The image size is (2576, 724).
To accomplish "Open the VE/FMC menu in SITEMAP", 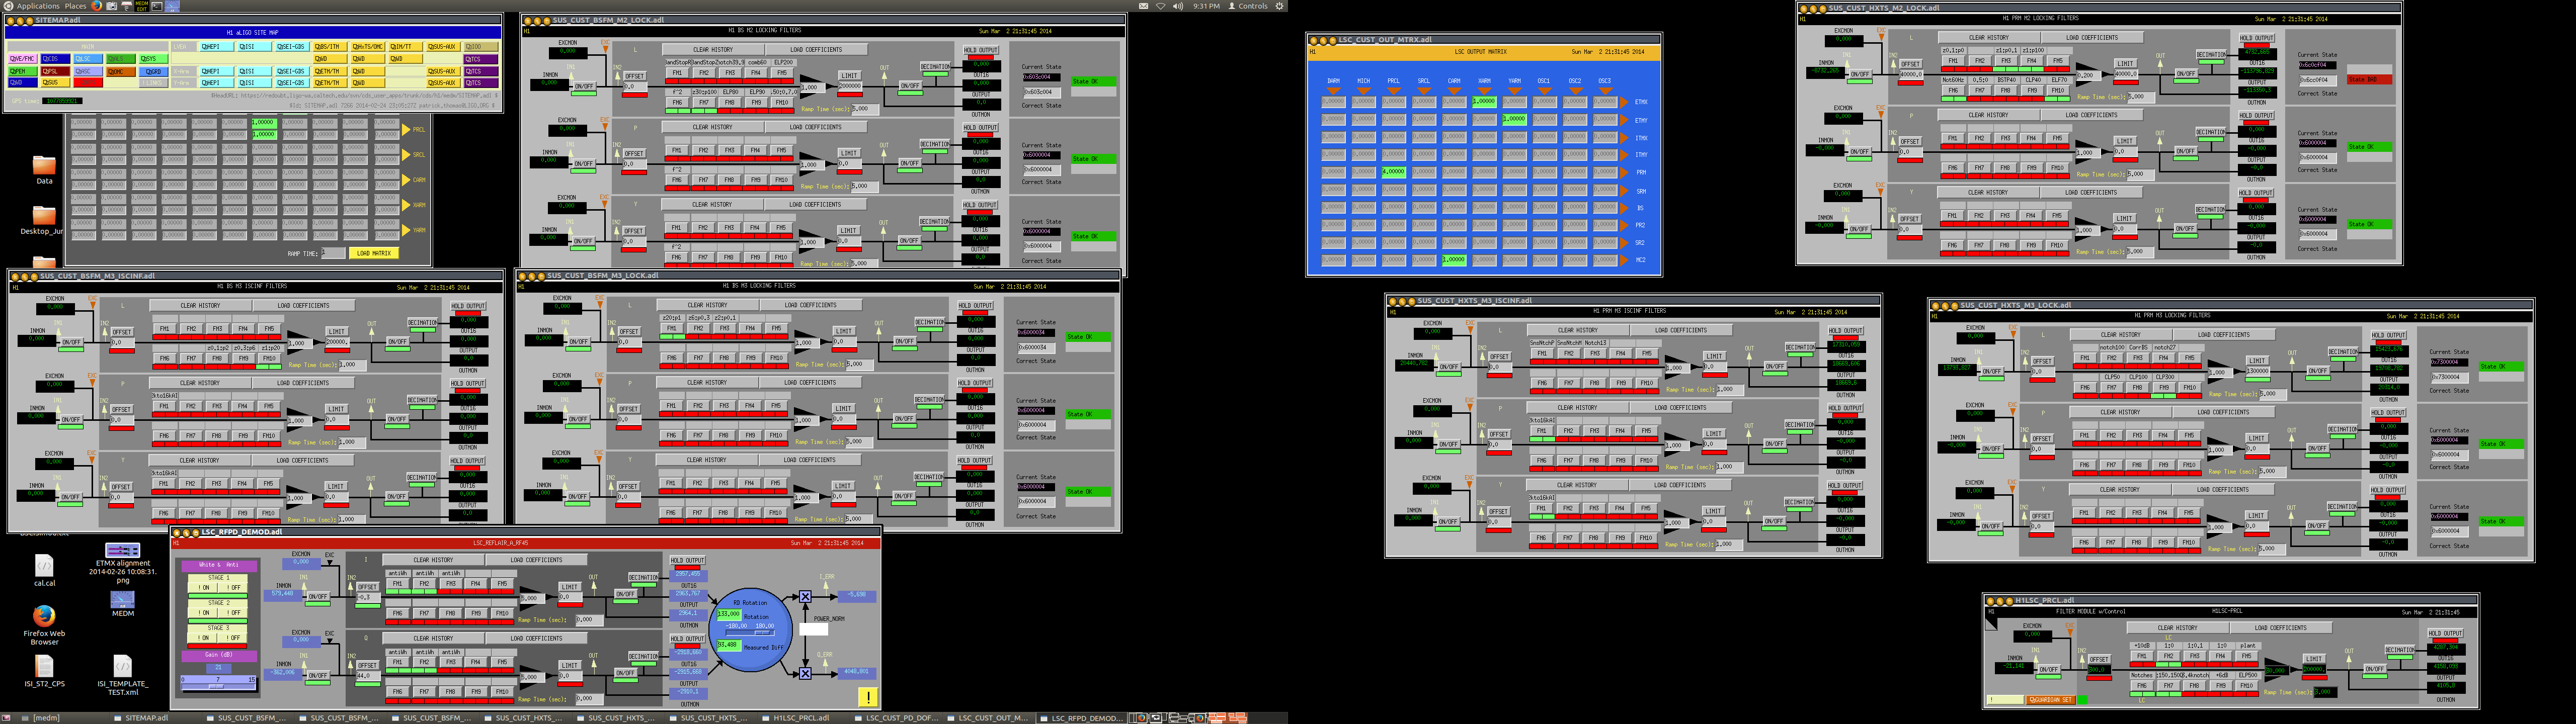I will click(23, 59).
